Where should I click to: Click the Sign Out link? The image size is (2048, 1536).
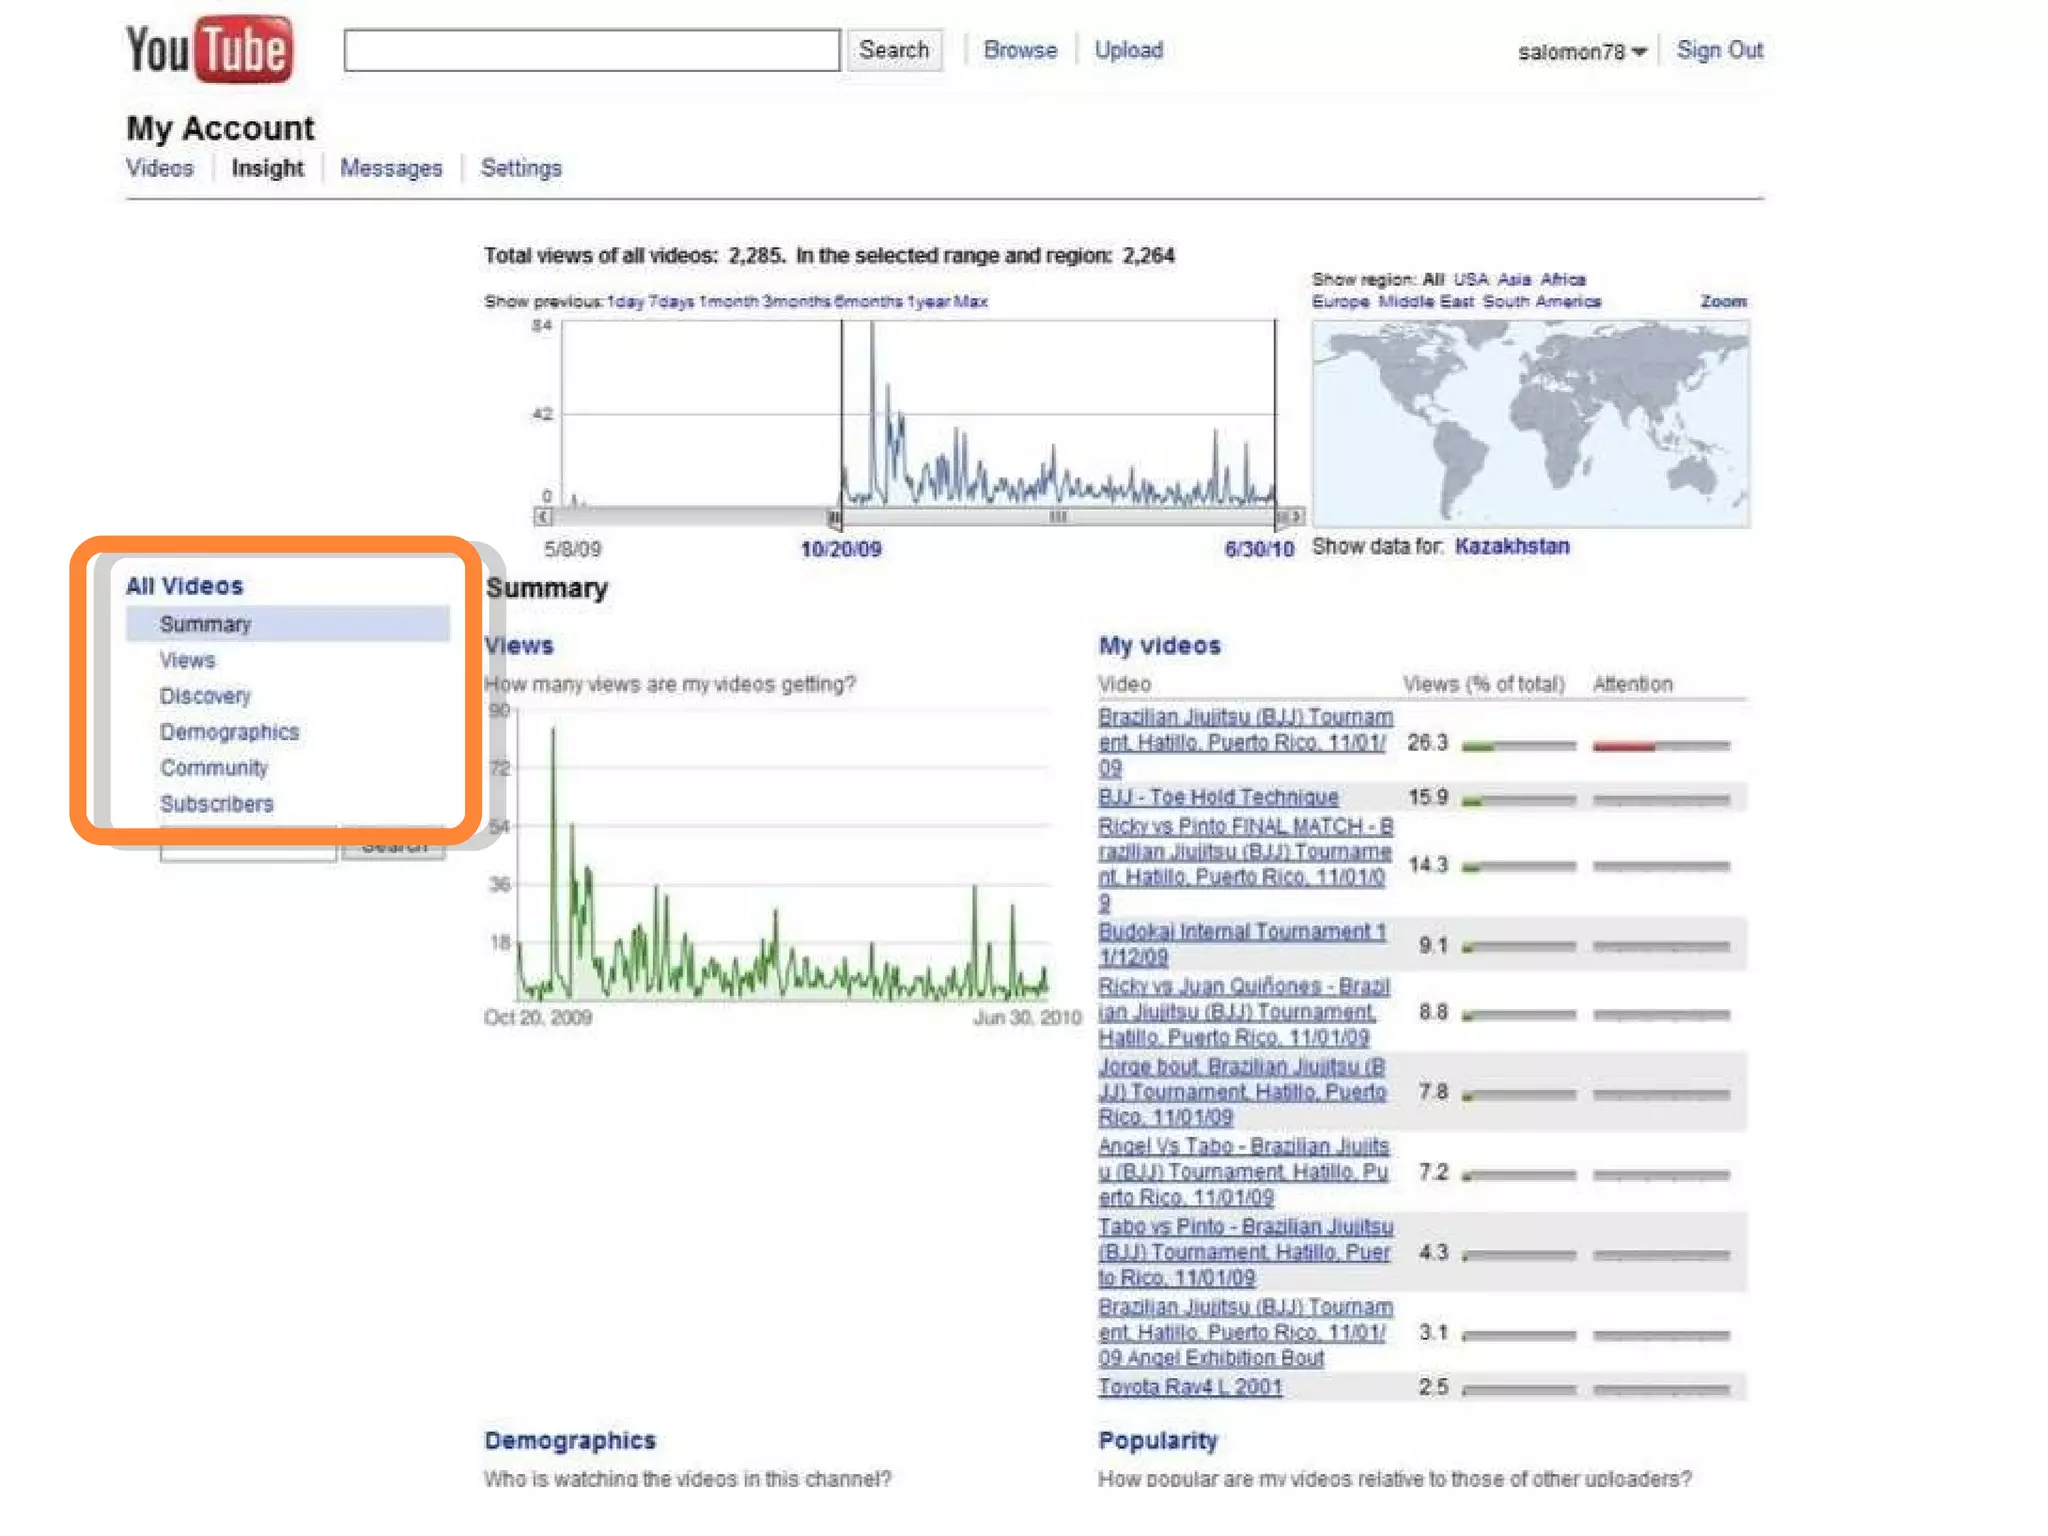(x=1719, y=50)
